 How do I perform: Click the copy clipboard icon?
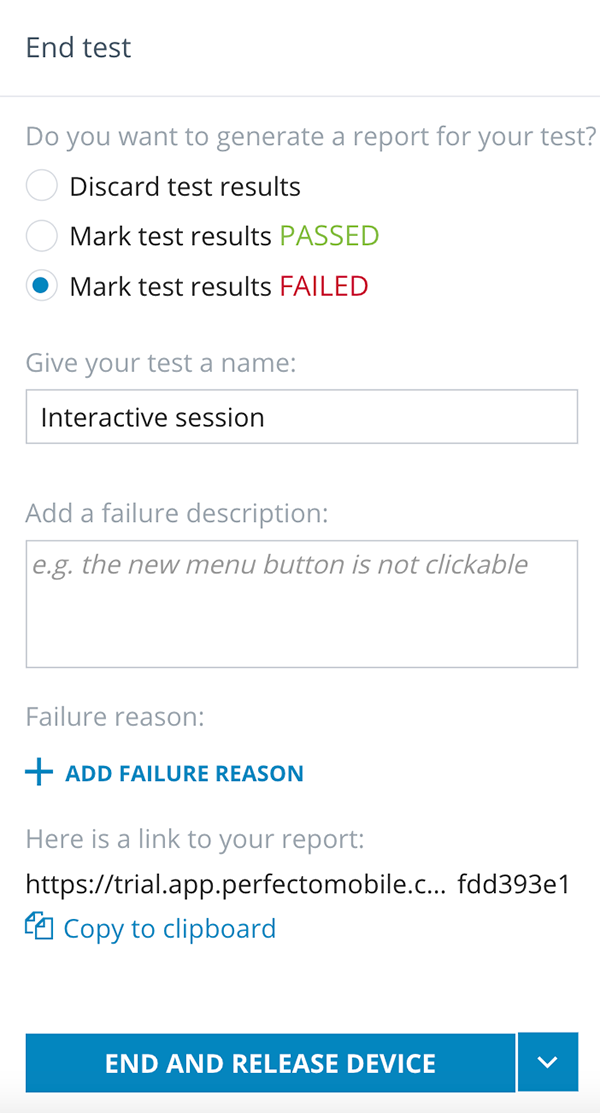coord(39,928)
